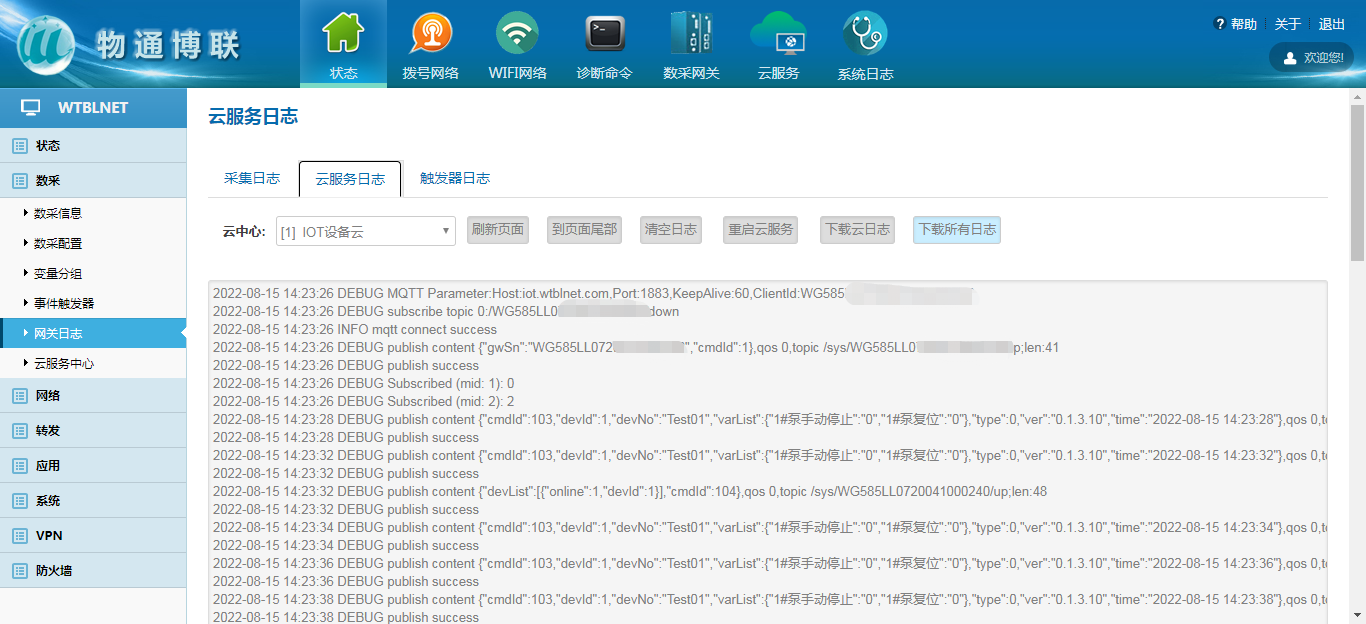Click the help question mark icon
This screenshot has height=624, width=1366.
1220,24
